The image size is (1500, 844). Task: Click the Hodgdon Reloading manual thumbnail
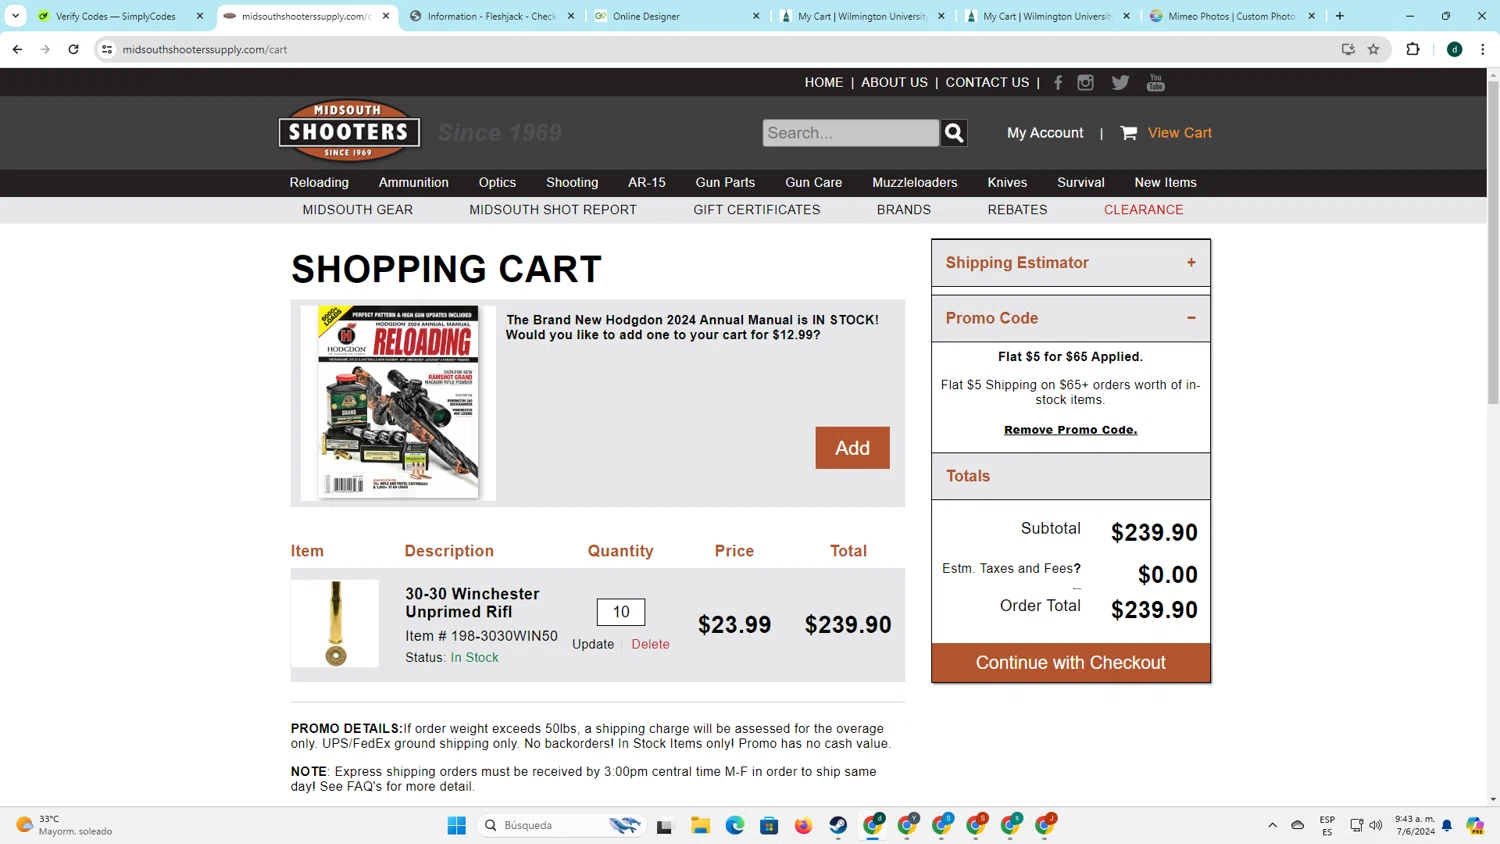tap(398, 402)
